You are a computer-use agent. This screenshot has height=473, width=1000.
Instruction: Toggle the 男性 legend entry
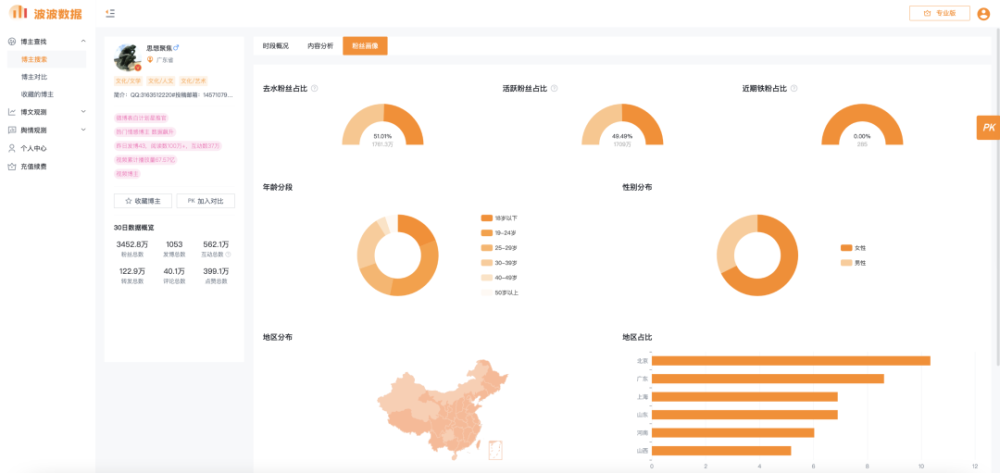click(853, 263)
